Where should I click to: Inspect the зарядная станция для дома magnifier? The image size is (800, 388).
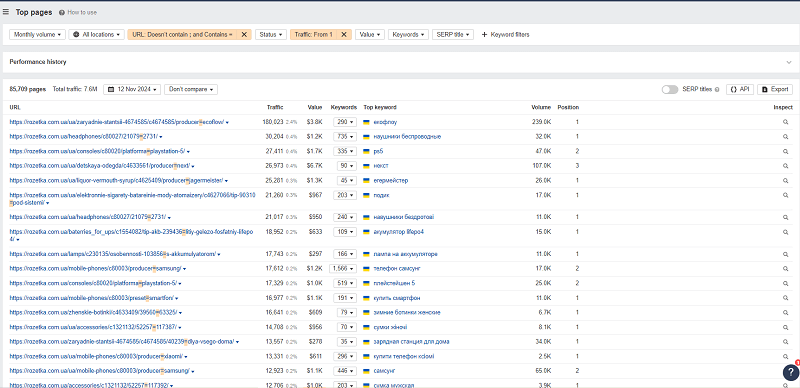click(786, 342)
